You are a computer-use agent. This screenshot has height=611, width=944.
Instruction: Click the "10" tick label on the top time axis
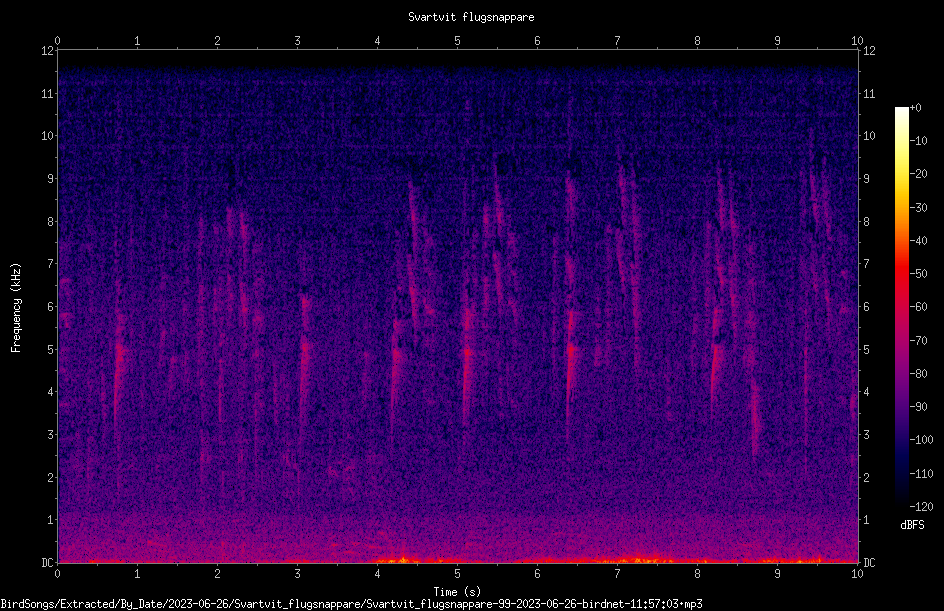point(857,40)
